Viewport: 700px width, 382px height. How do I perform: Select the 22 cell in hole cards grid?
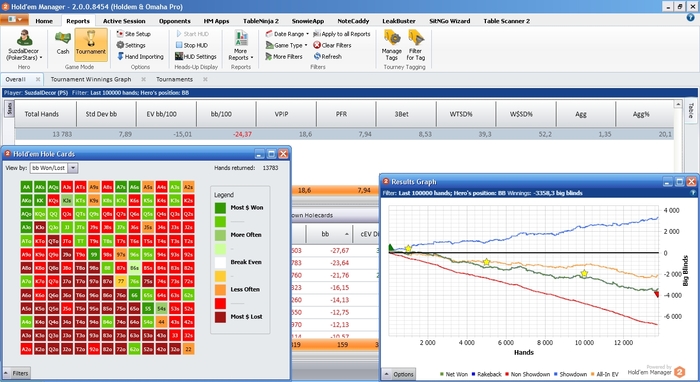pyautogui.click(x=188, y=349)
